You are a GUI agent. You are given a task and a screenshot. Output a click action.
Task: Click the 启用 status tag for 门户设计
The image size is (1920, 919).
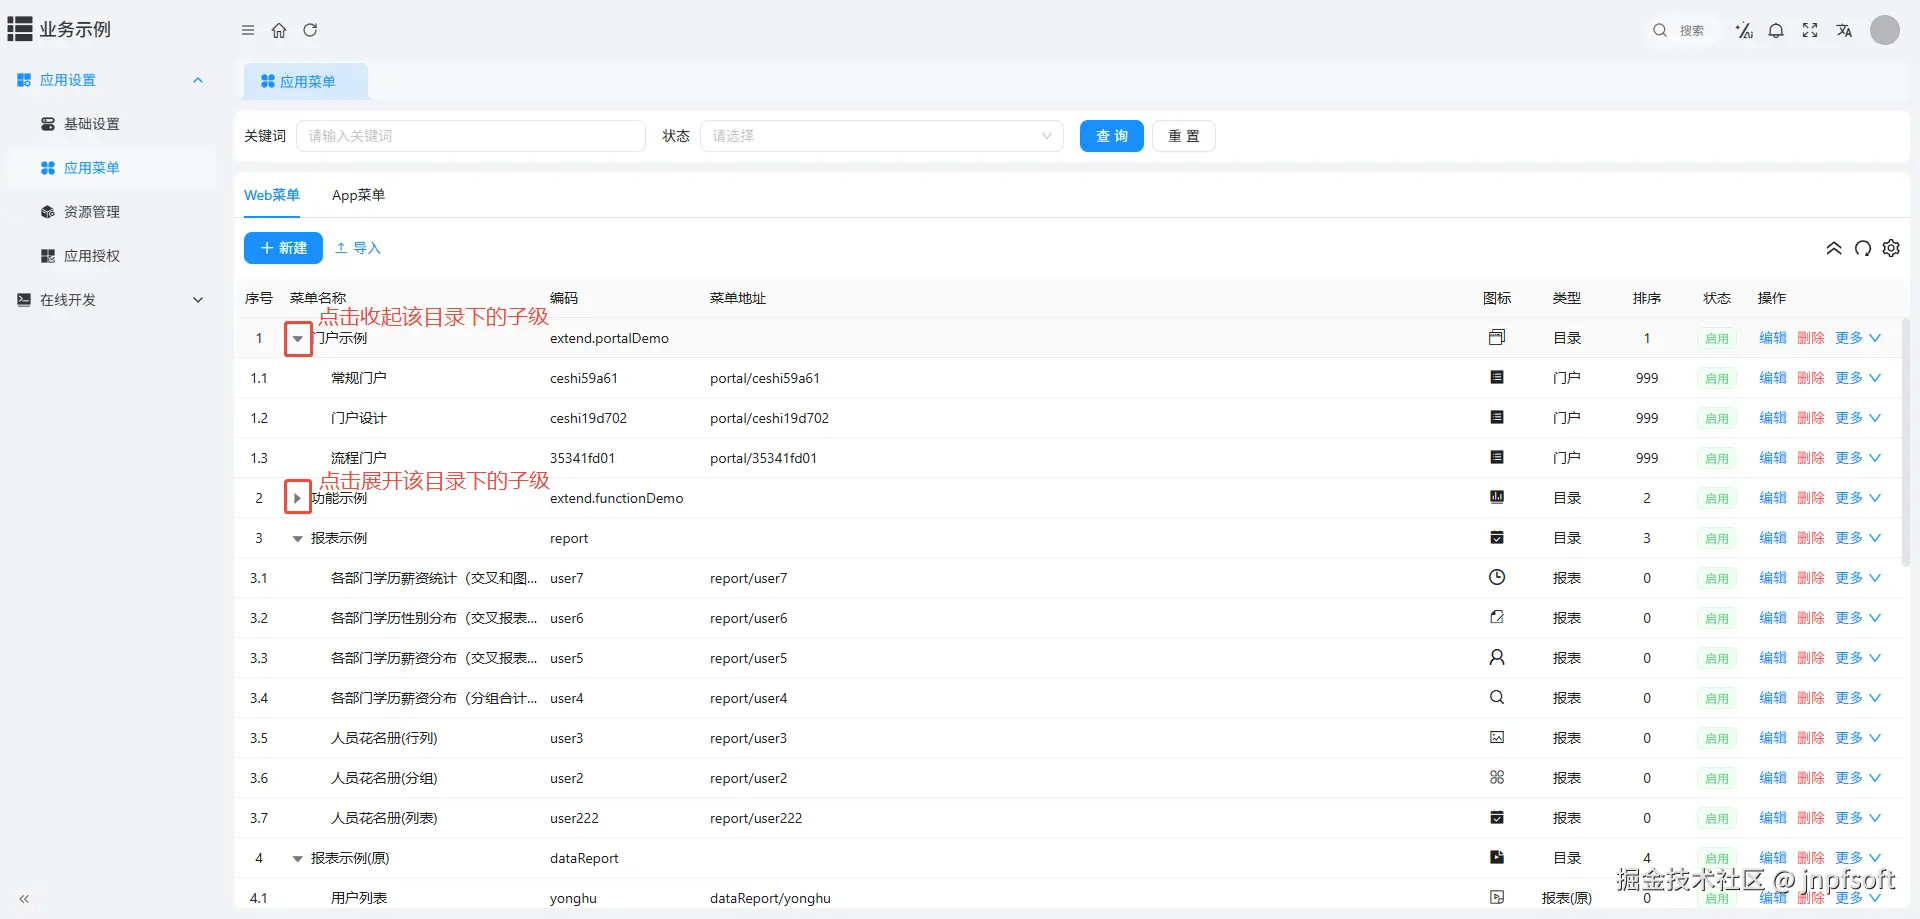click(1717, 418)
